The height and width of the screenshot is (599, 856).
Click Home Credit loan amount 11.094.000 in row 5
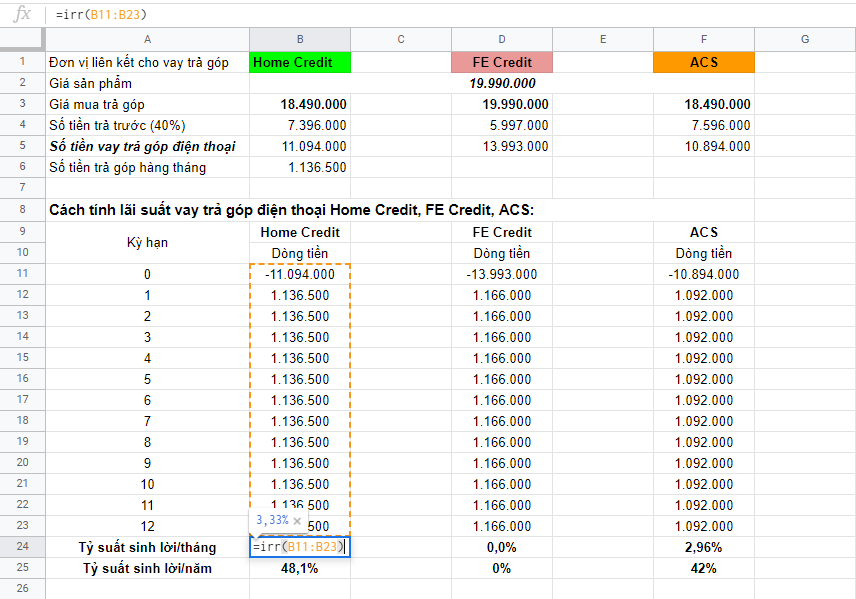(300, 146)
